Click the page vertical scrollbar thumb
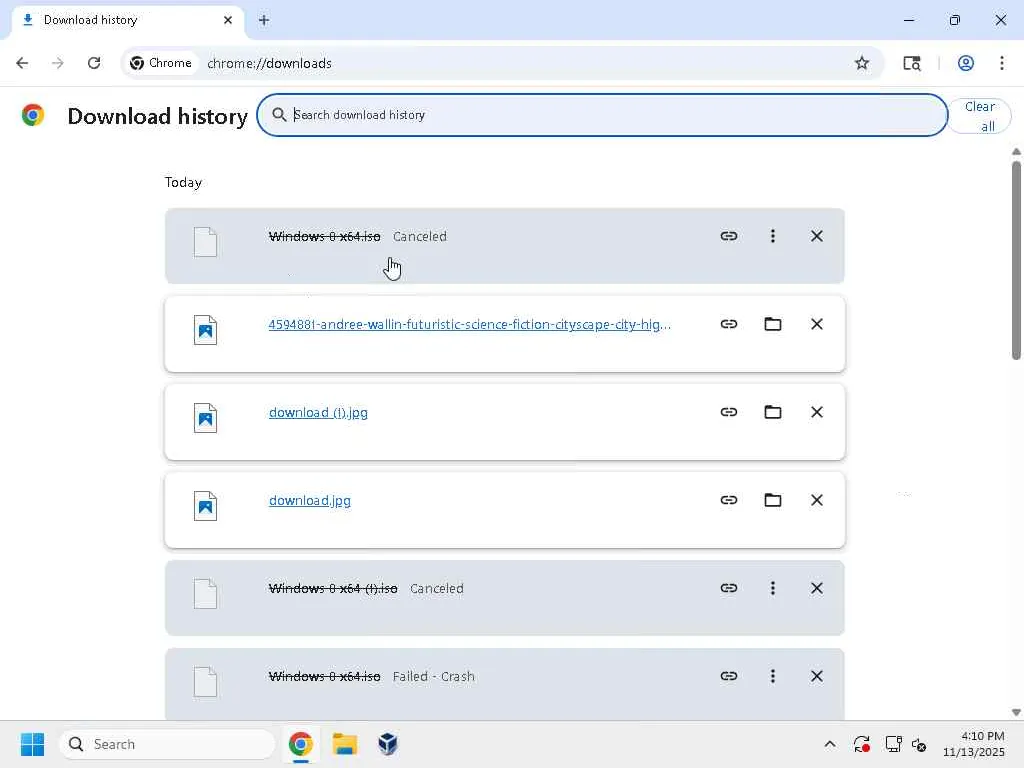 [1016, 260]
